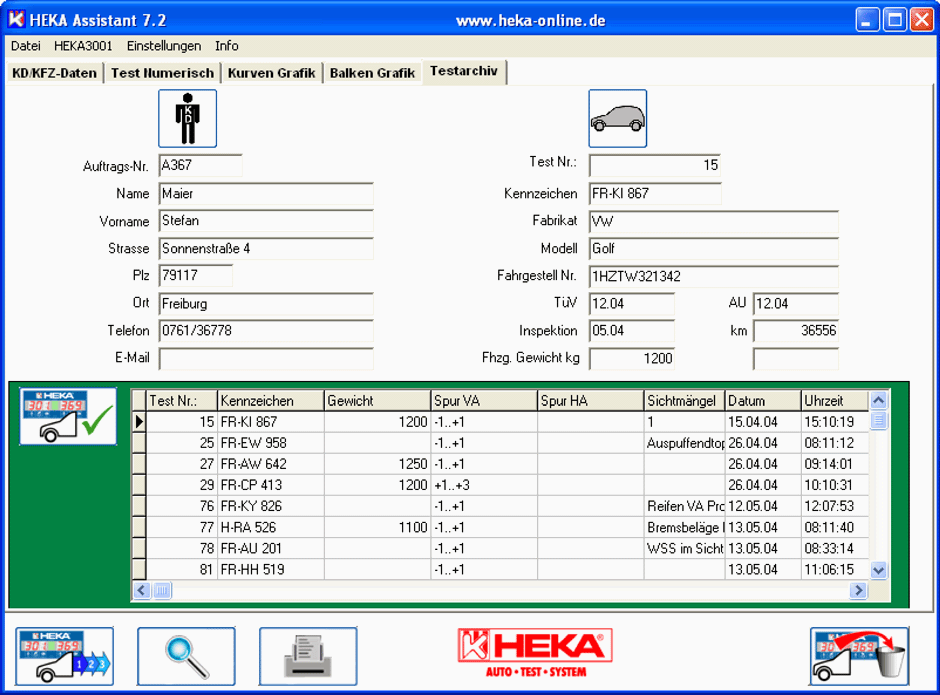Click the Fahrgestell Nr. input field
The height and width of the screenshot is (695, 940).
(x=713, y=276)
